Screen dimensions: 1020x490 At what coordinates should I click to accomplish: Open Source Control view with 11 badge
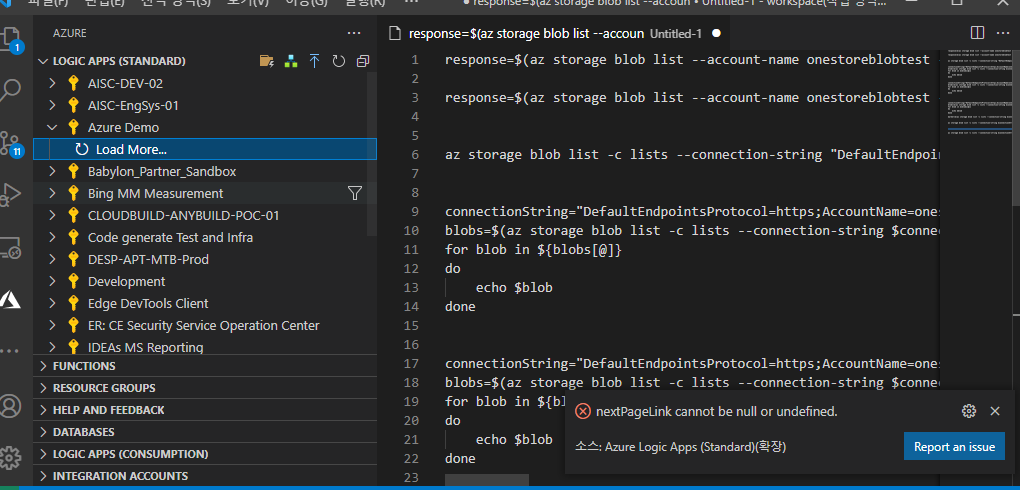[12, 144]
